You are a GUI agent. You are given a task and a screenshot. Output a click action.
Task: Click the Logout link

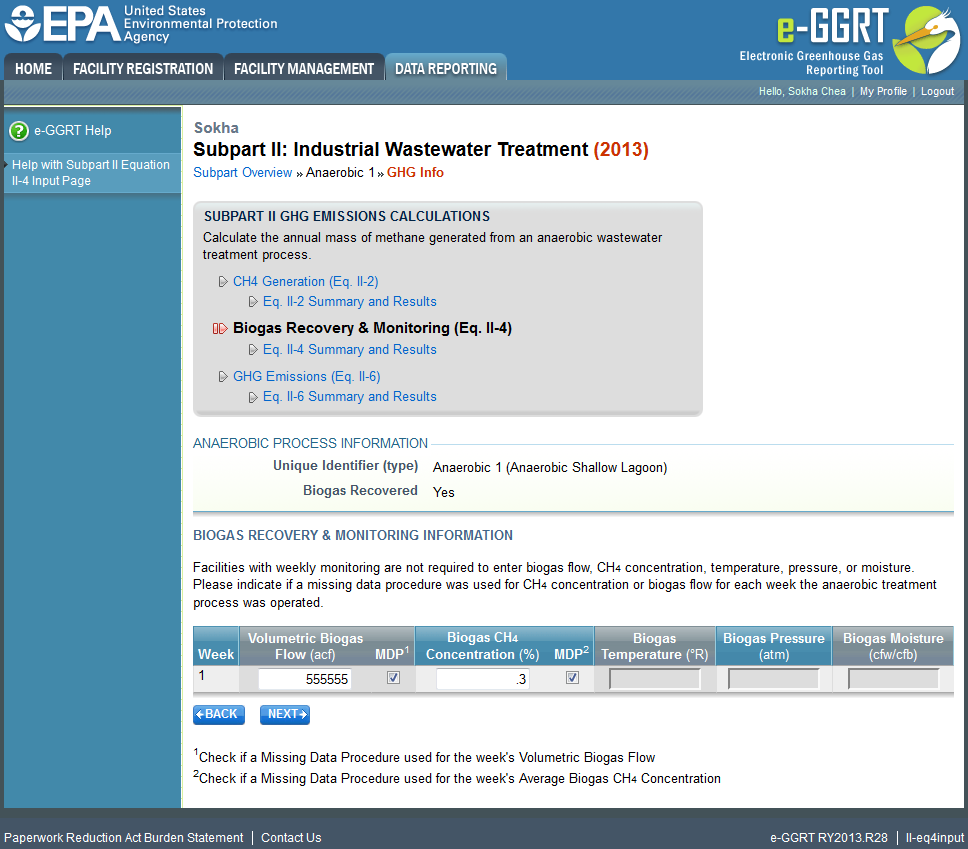pyautogui.click(x=937, y=91)
